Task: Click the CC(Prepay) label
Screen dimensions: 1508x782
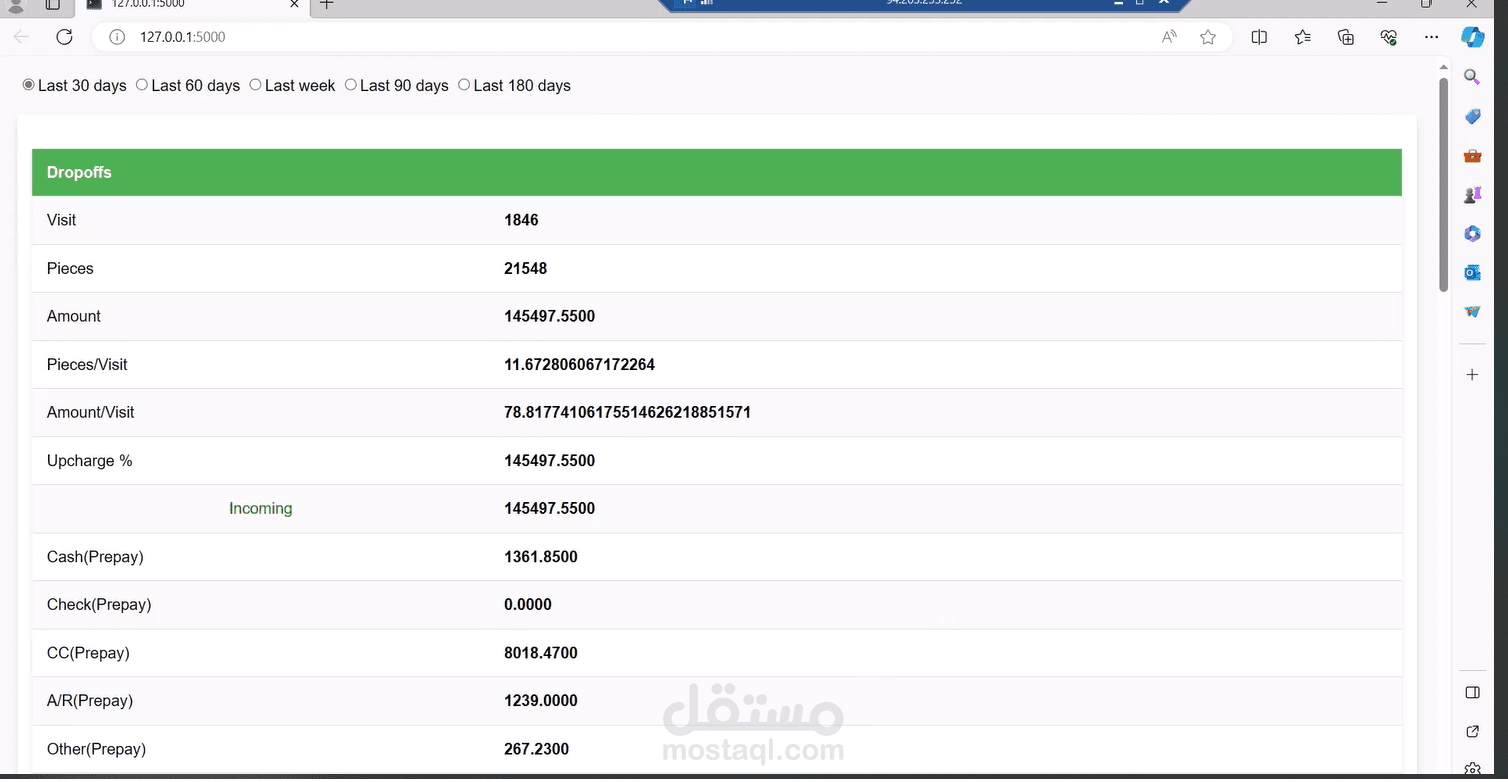Action: coord(88,653)
